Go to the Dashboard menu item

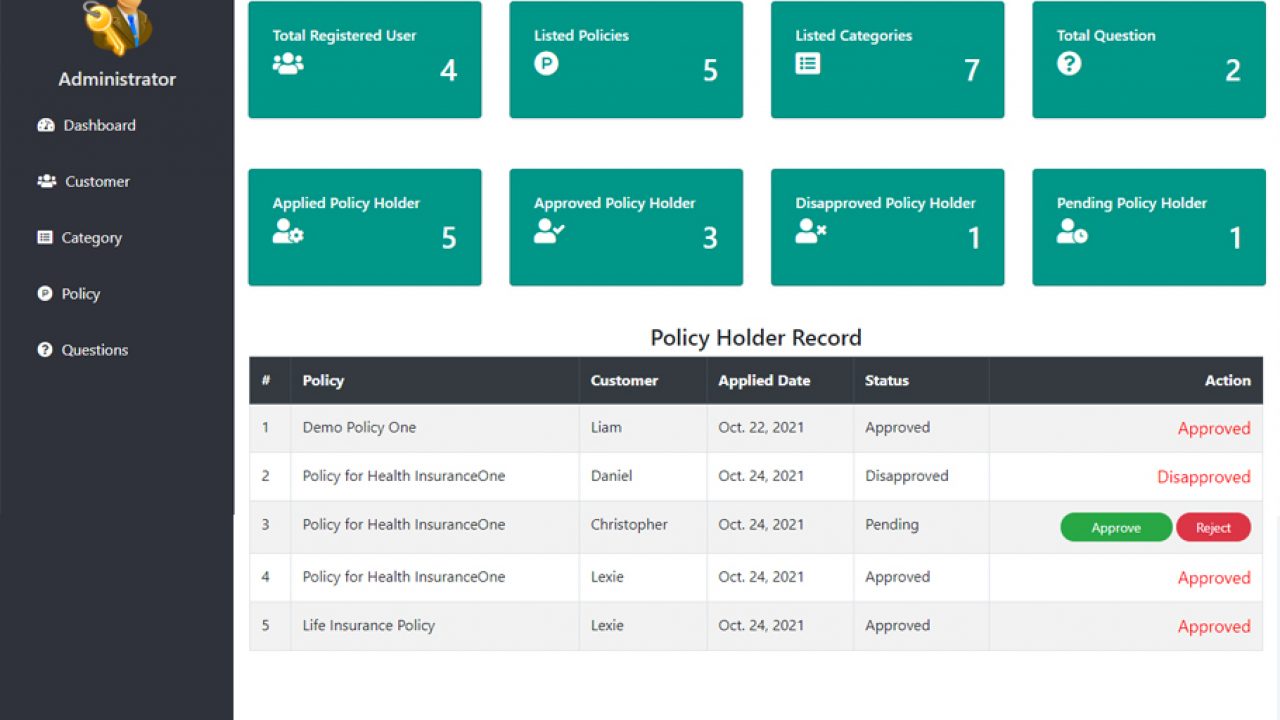click(x=99, y=125)
